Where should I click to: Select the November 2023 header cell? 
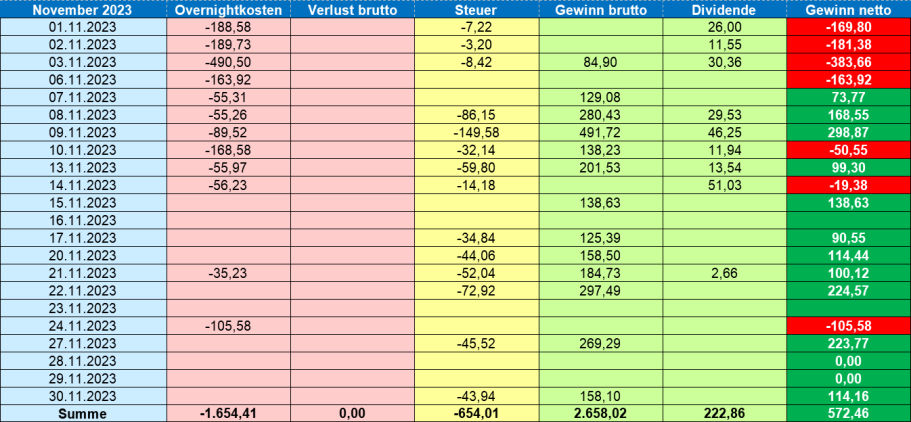click(84, 10)
